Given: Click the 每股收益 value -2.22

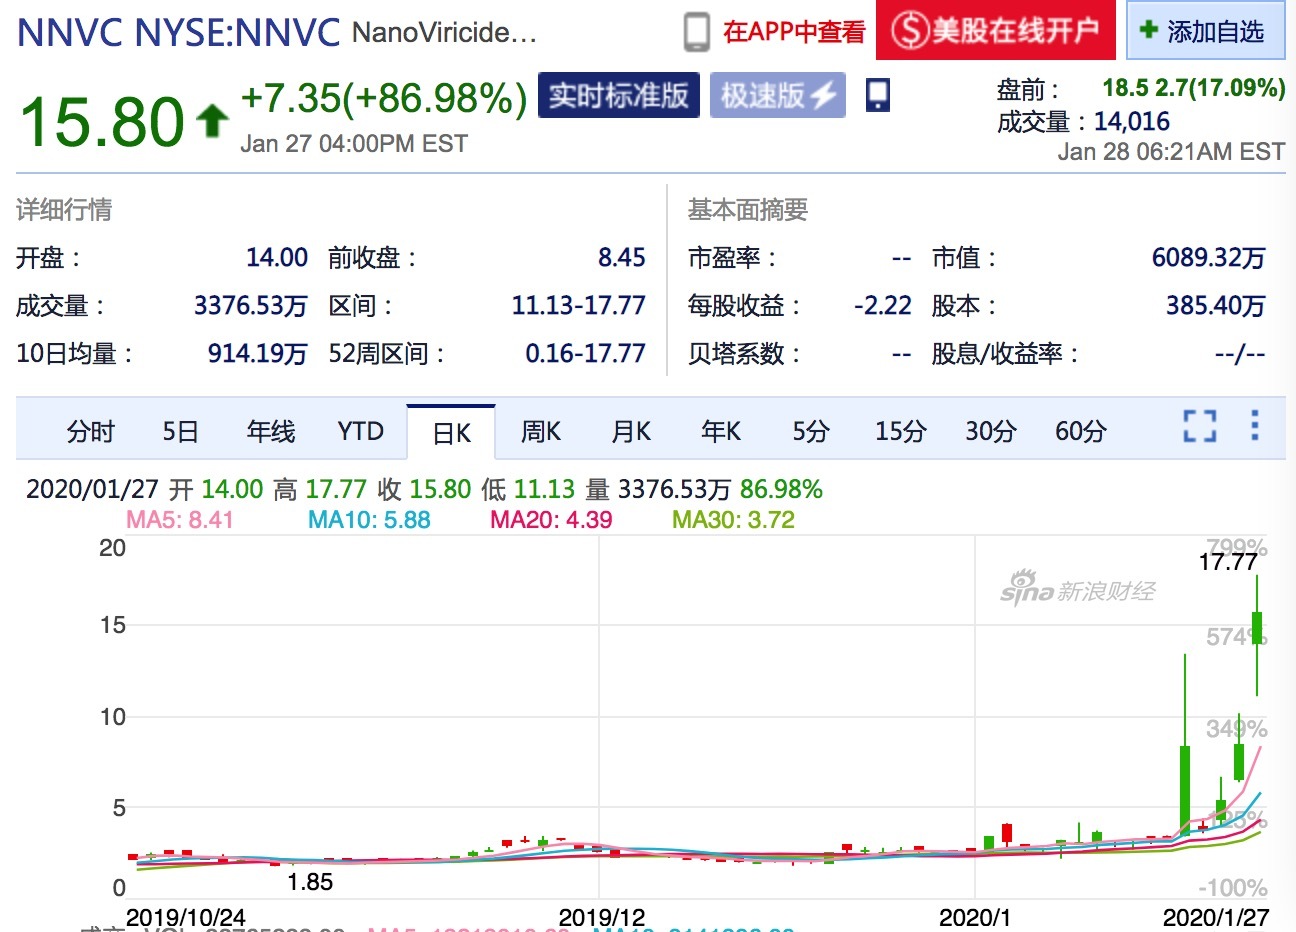Looking at the screenshot, I should click(x=883, y=306).
